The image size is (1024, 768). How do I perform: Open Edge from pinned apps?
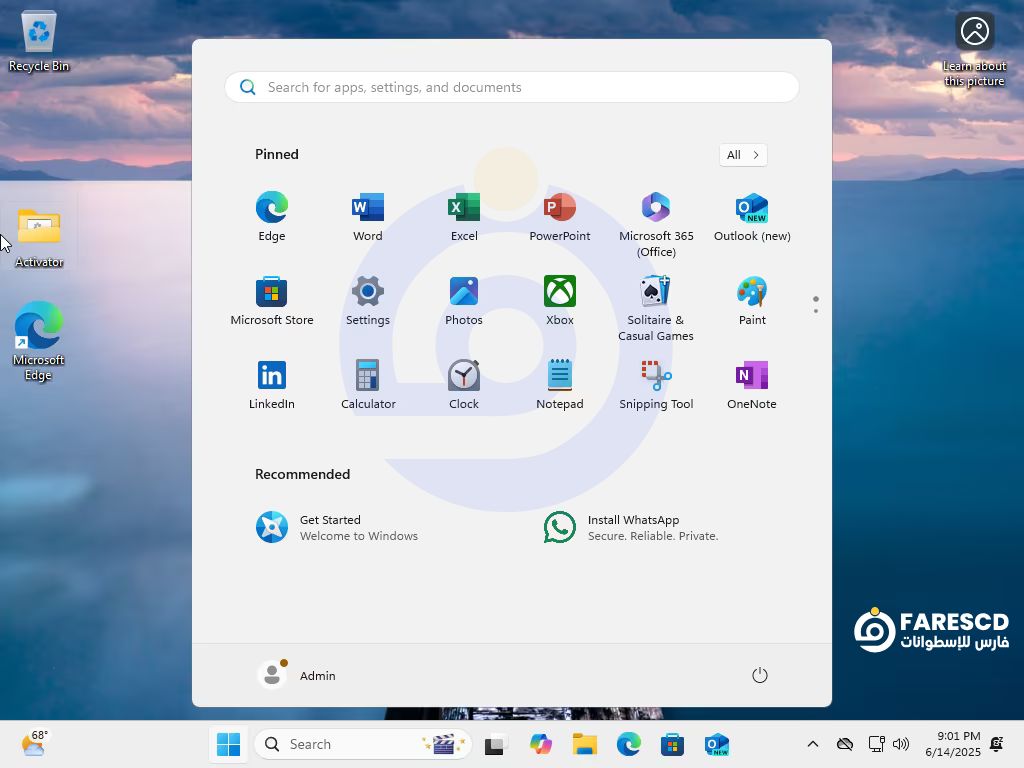(272, 217)
